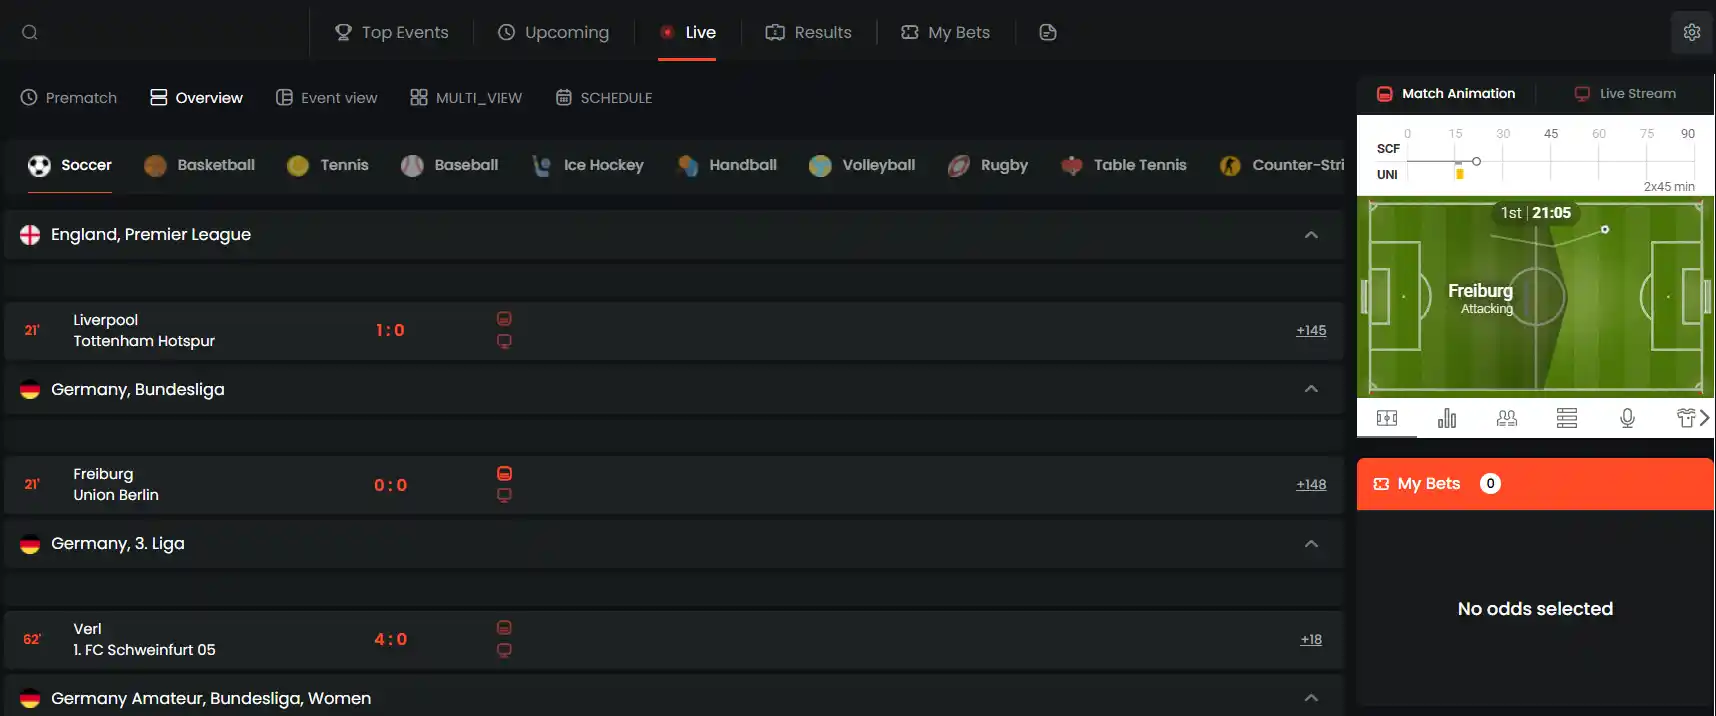Switch to Match Animation tab

click(1446, 94)
